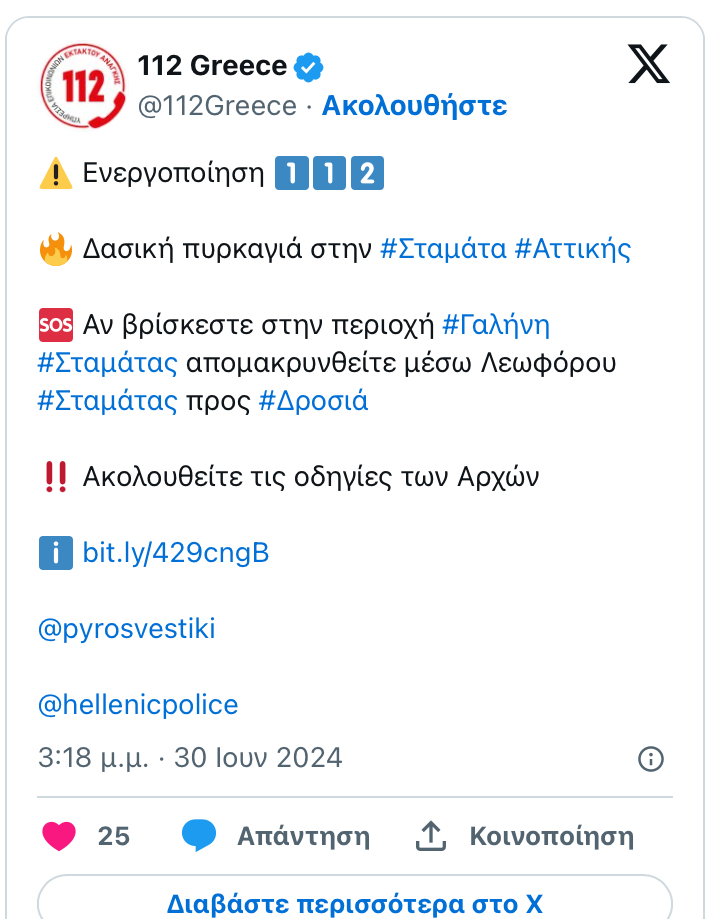Open the 112 Greece account name

[x=212, y=67]
